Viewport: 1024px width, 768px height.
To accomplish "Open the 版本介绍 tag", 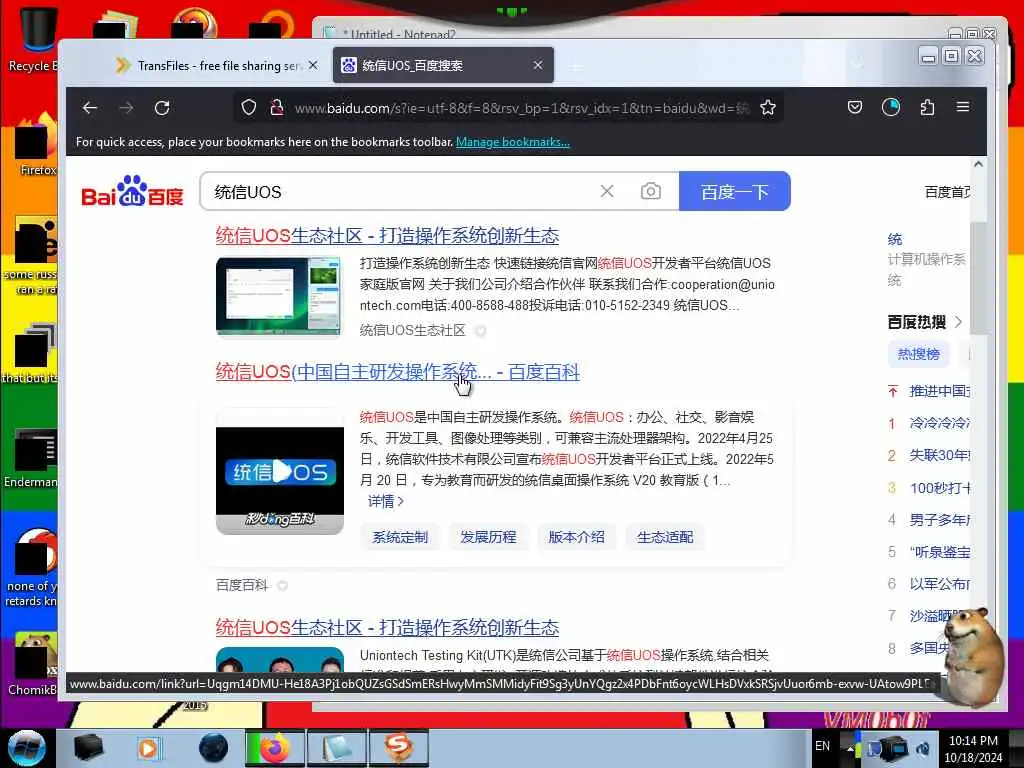I will coord(577,537).
